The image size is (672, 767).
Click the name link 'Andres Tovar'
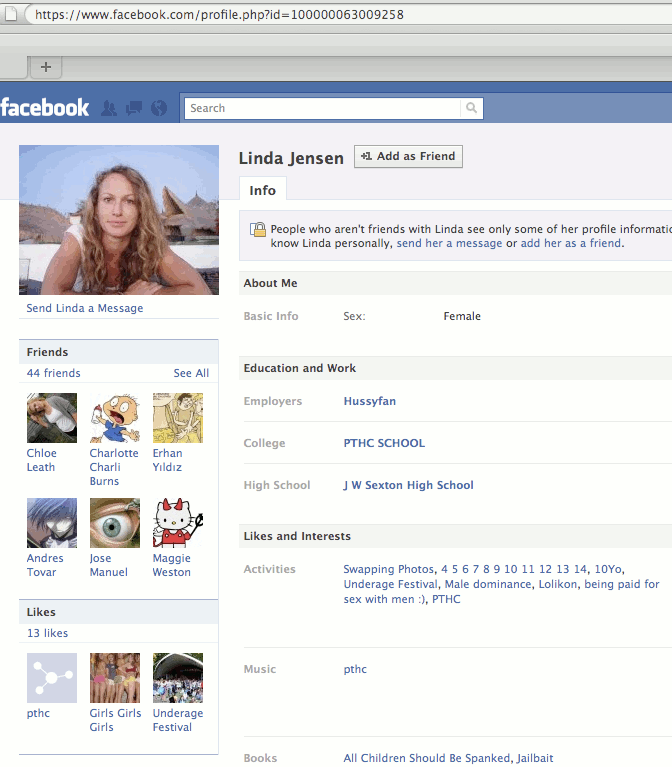coord(45,565)
